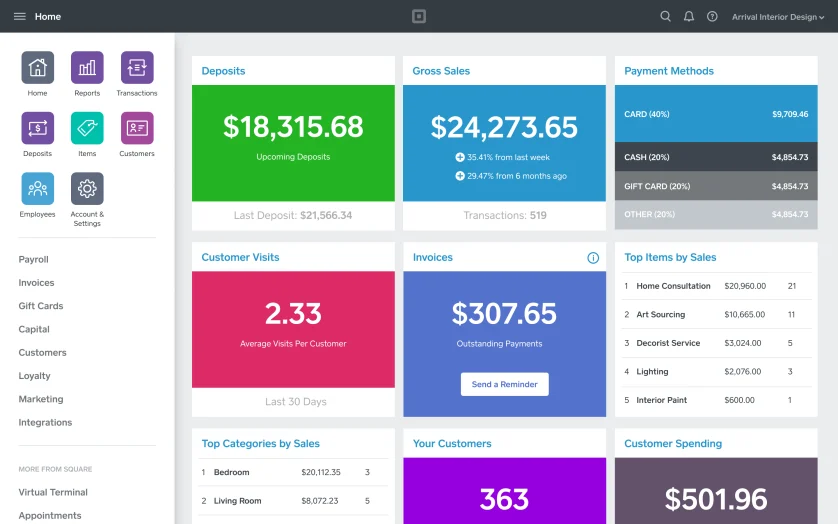This screenshot has height=524, width=838.
Task: Click the dark CASH (20%) bar
Action: [716, 157]
